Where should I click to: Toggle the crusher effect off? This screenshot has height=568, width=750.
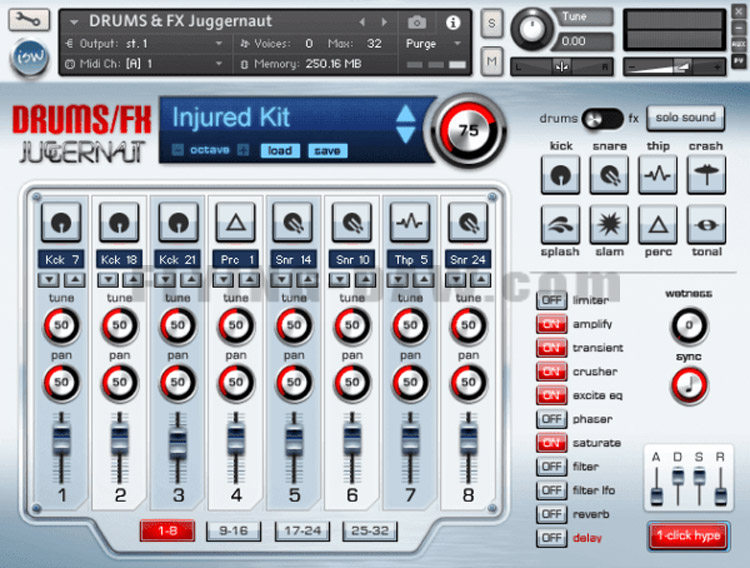(551, 371)
